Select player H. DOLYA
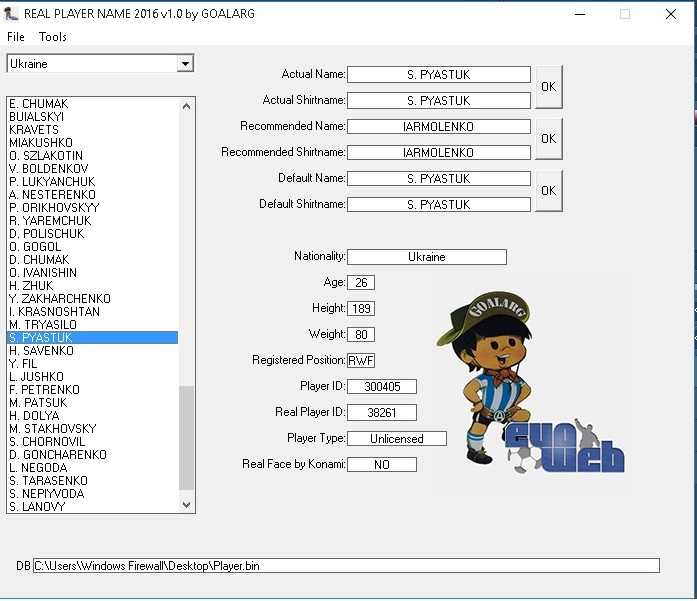Screen dimensions: 697x601 [92, 416]
